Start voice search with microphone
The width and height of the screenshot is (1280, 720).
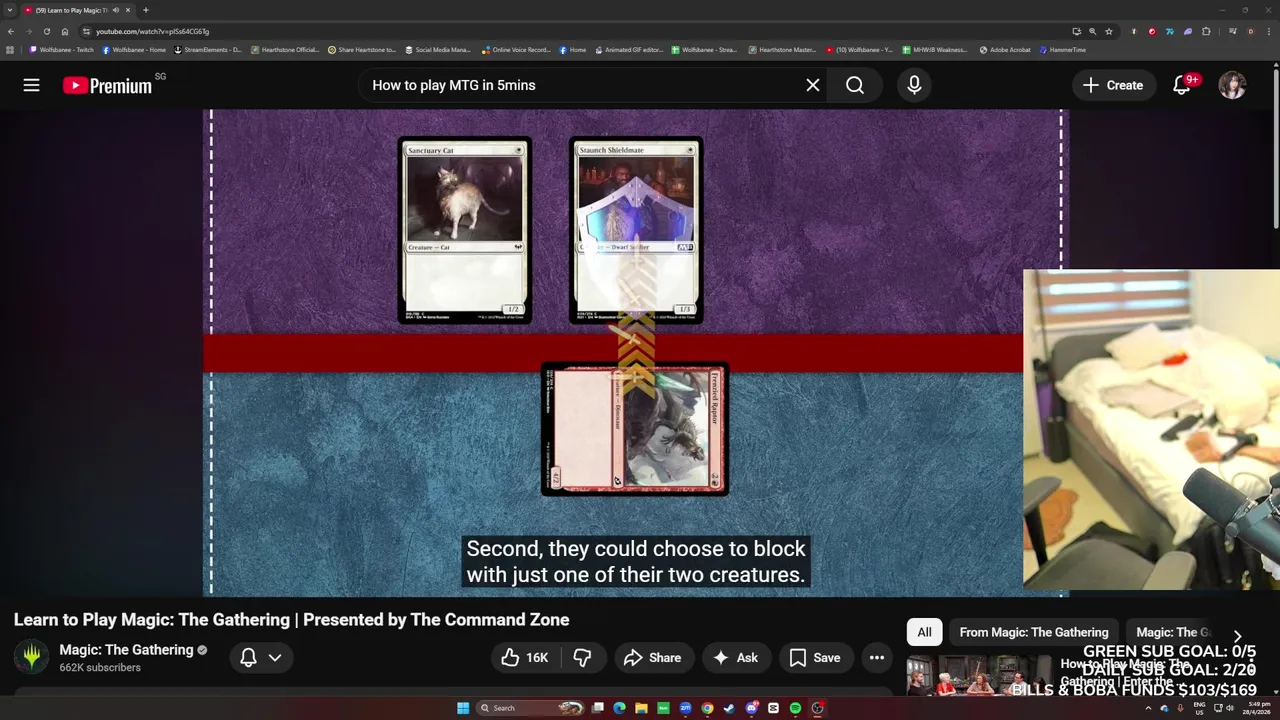click(x=914, y=85)
